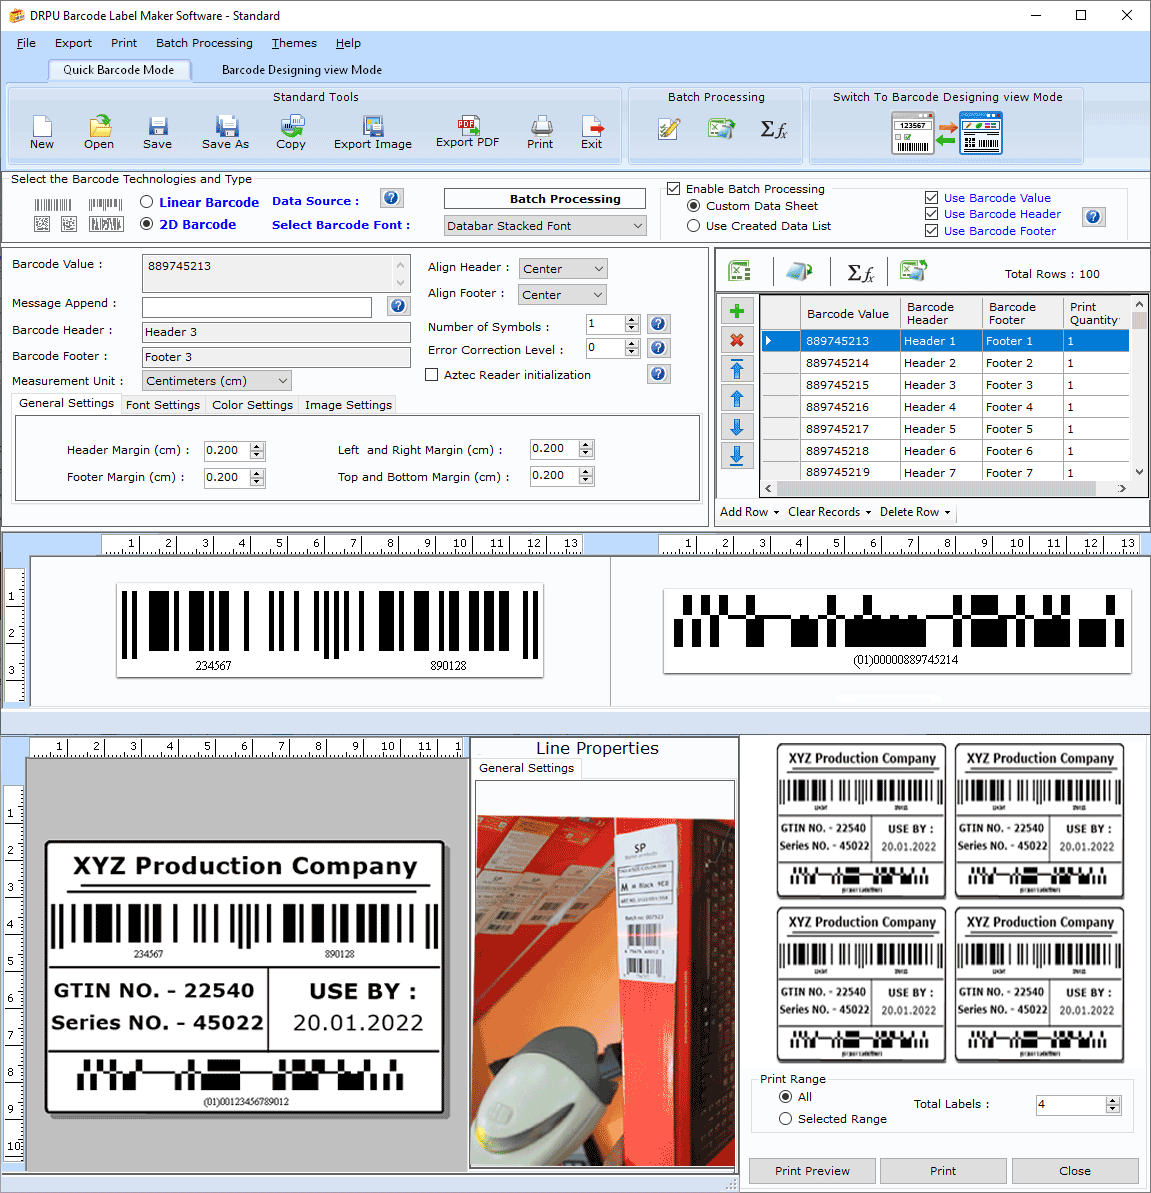
Task: Click the Export Image icon
Action: [x=373, y=125]
